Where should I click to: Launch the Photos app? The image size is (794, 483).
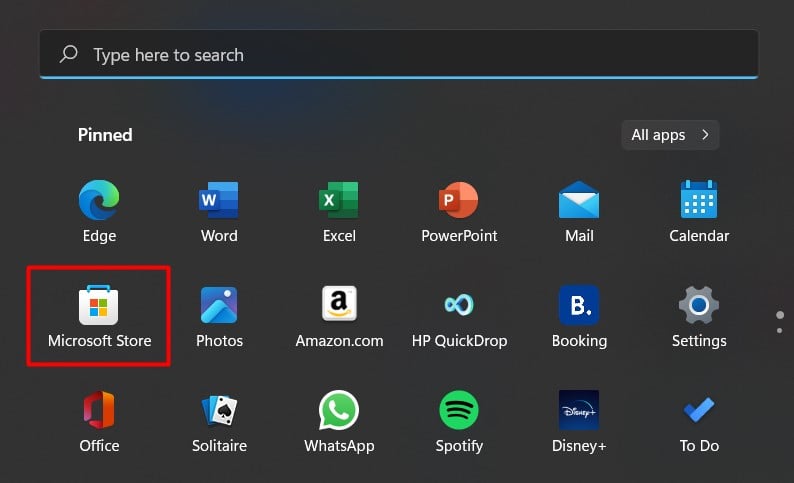pyautogui.click(x=219, y=316)
